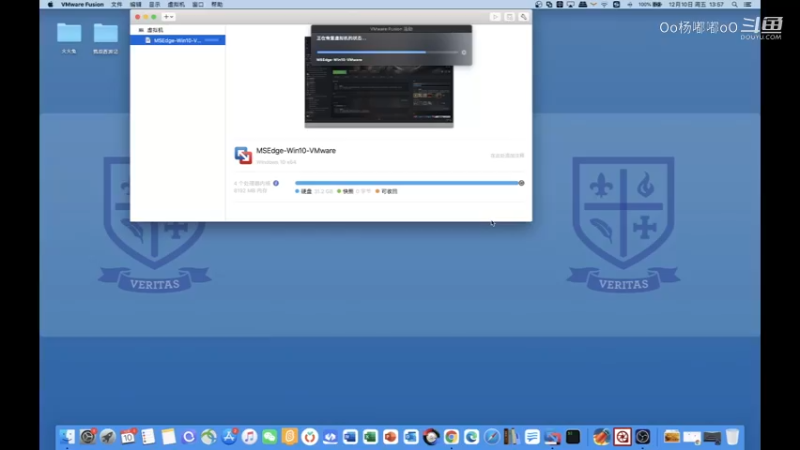The height and width of the screenshot is (450, 800).
Task: Open the 帮助 menu
Action: point(217,5)
